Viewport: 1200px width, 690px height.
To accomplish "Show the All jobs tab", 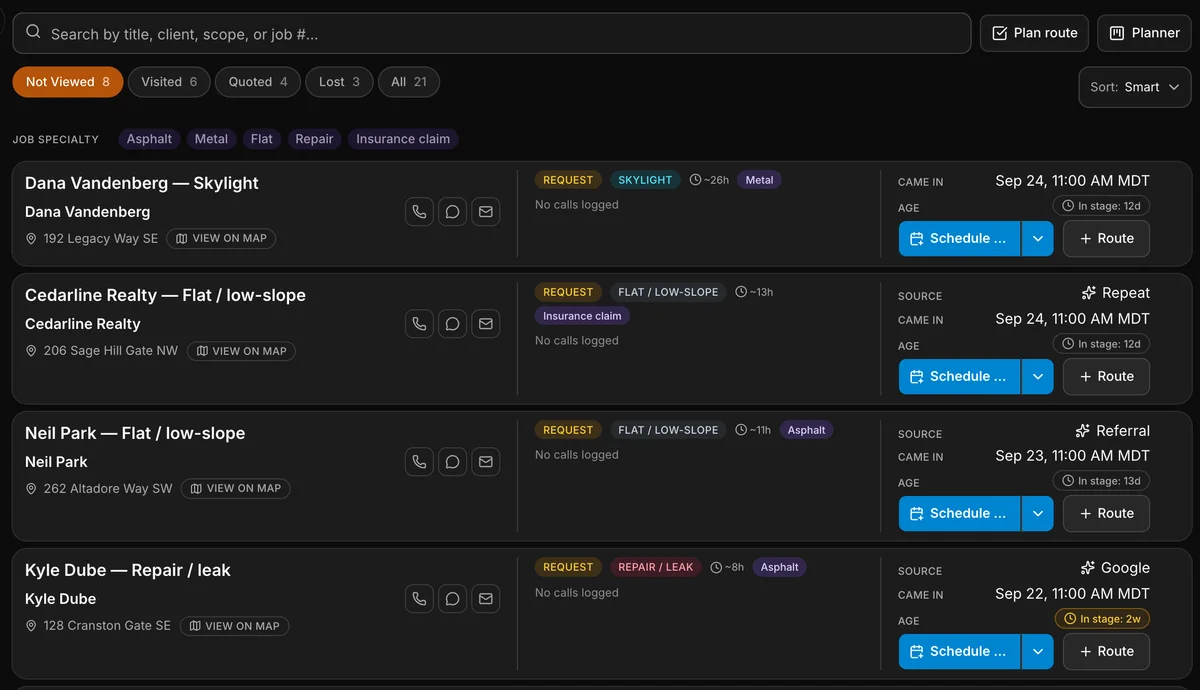I will click(409, 82).
